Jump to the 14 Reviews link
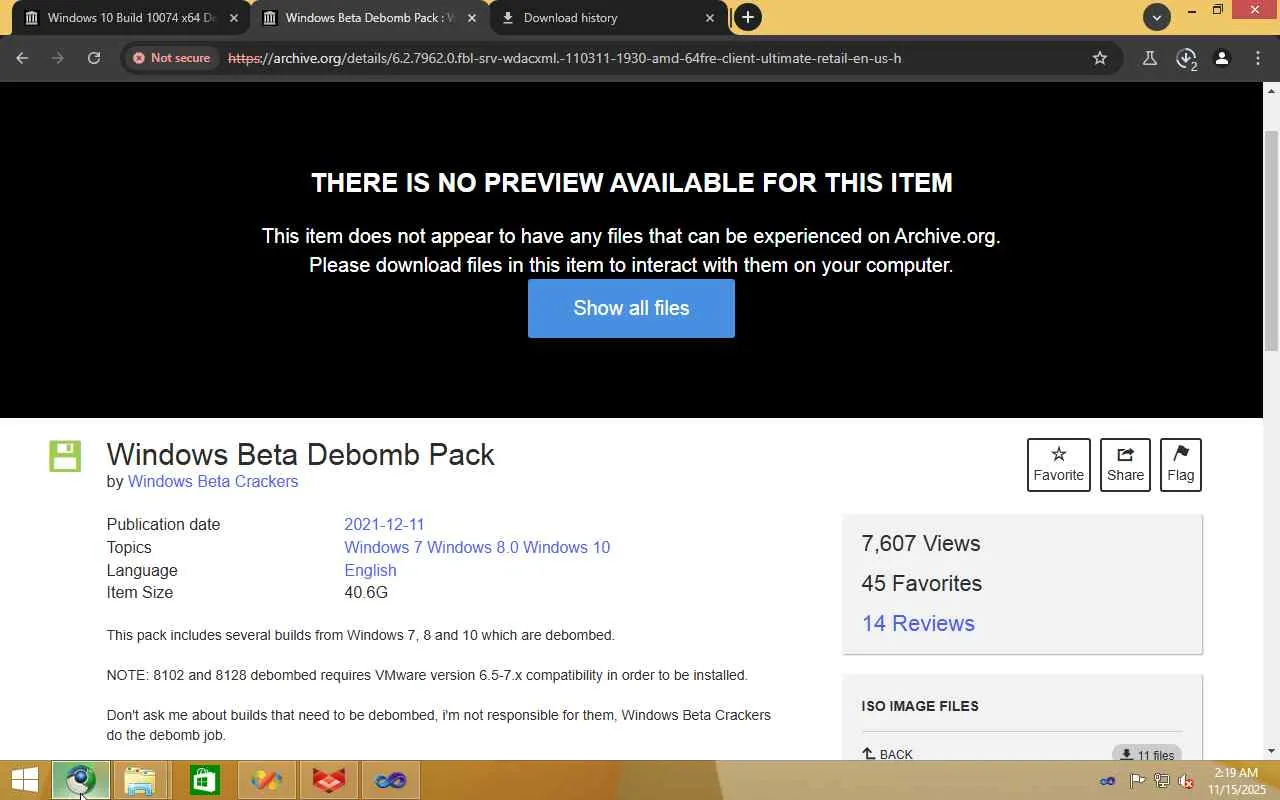 click(918, 623)
